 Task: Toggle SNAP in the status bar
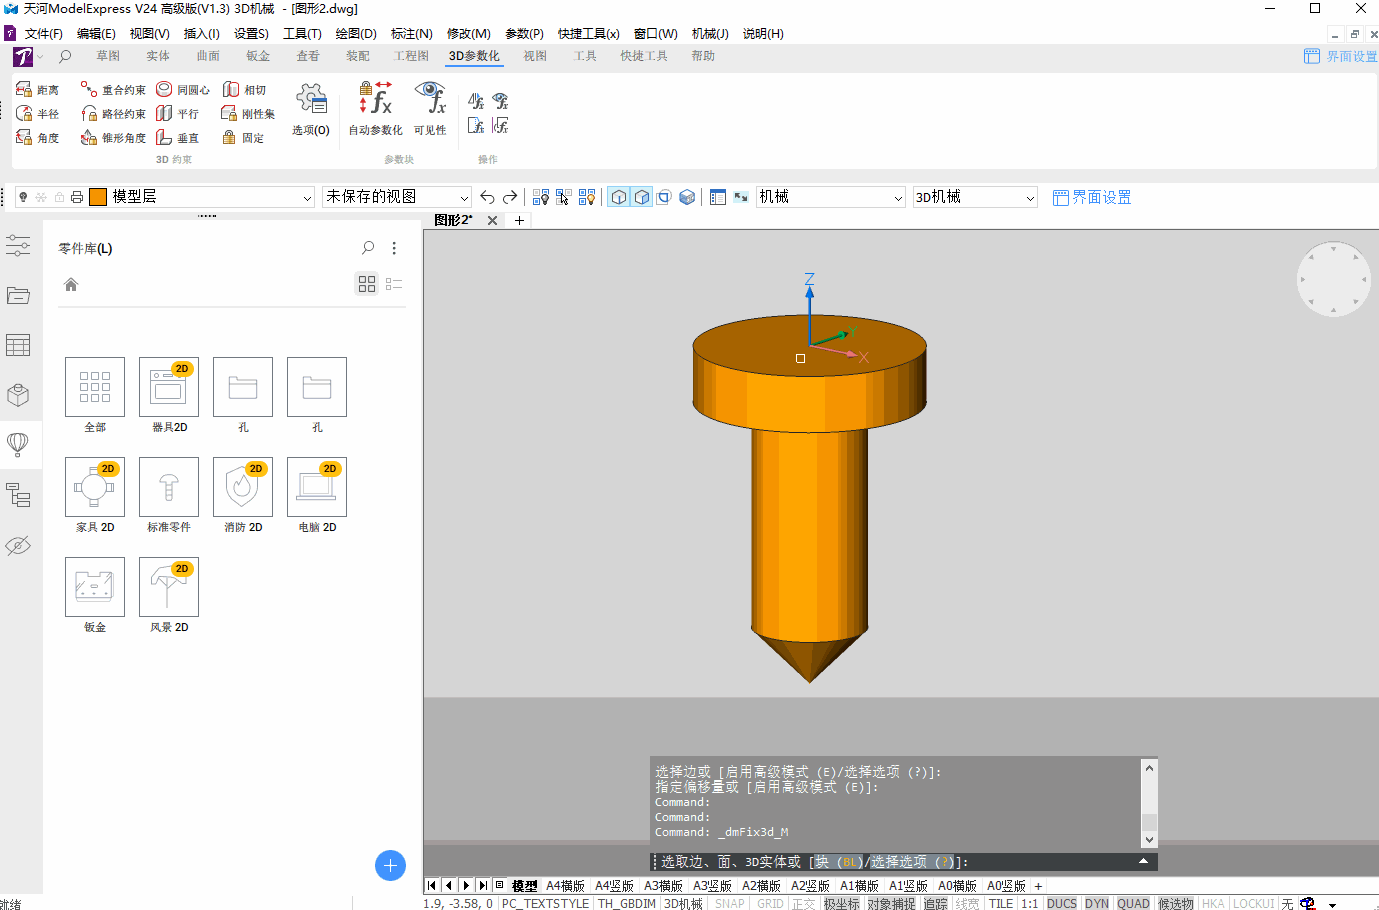(x=730, y=903)
